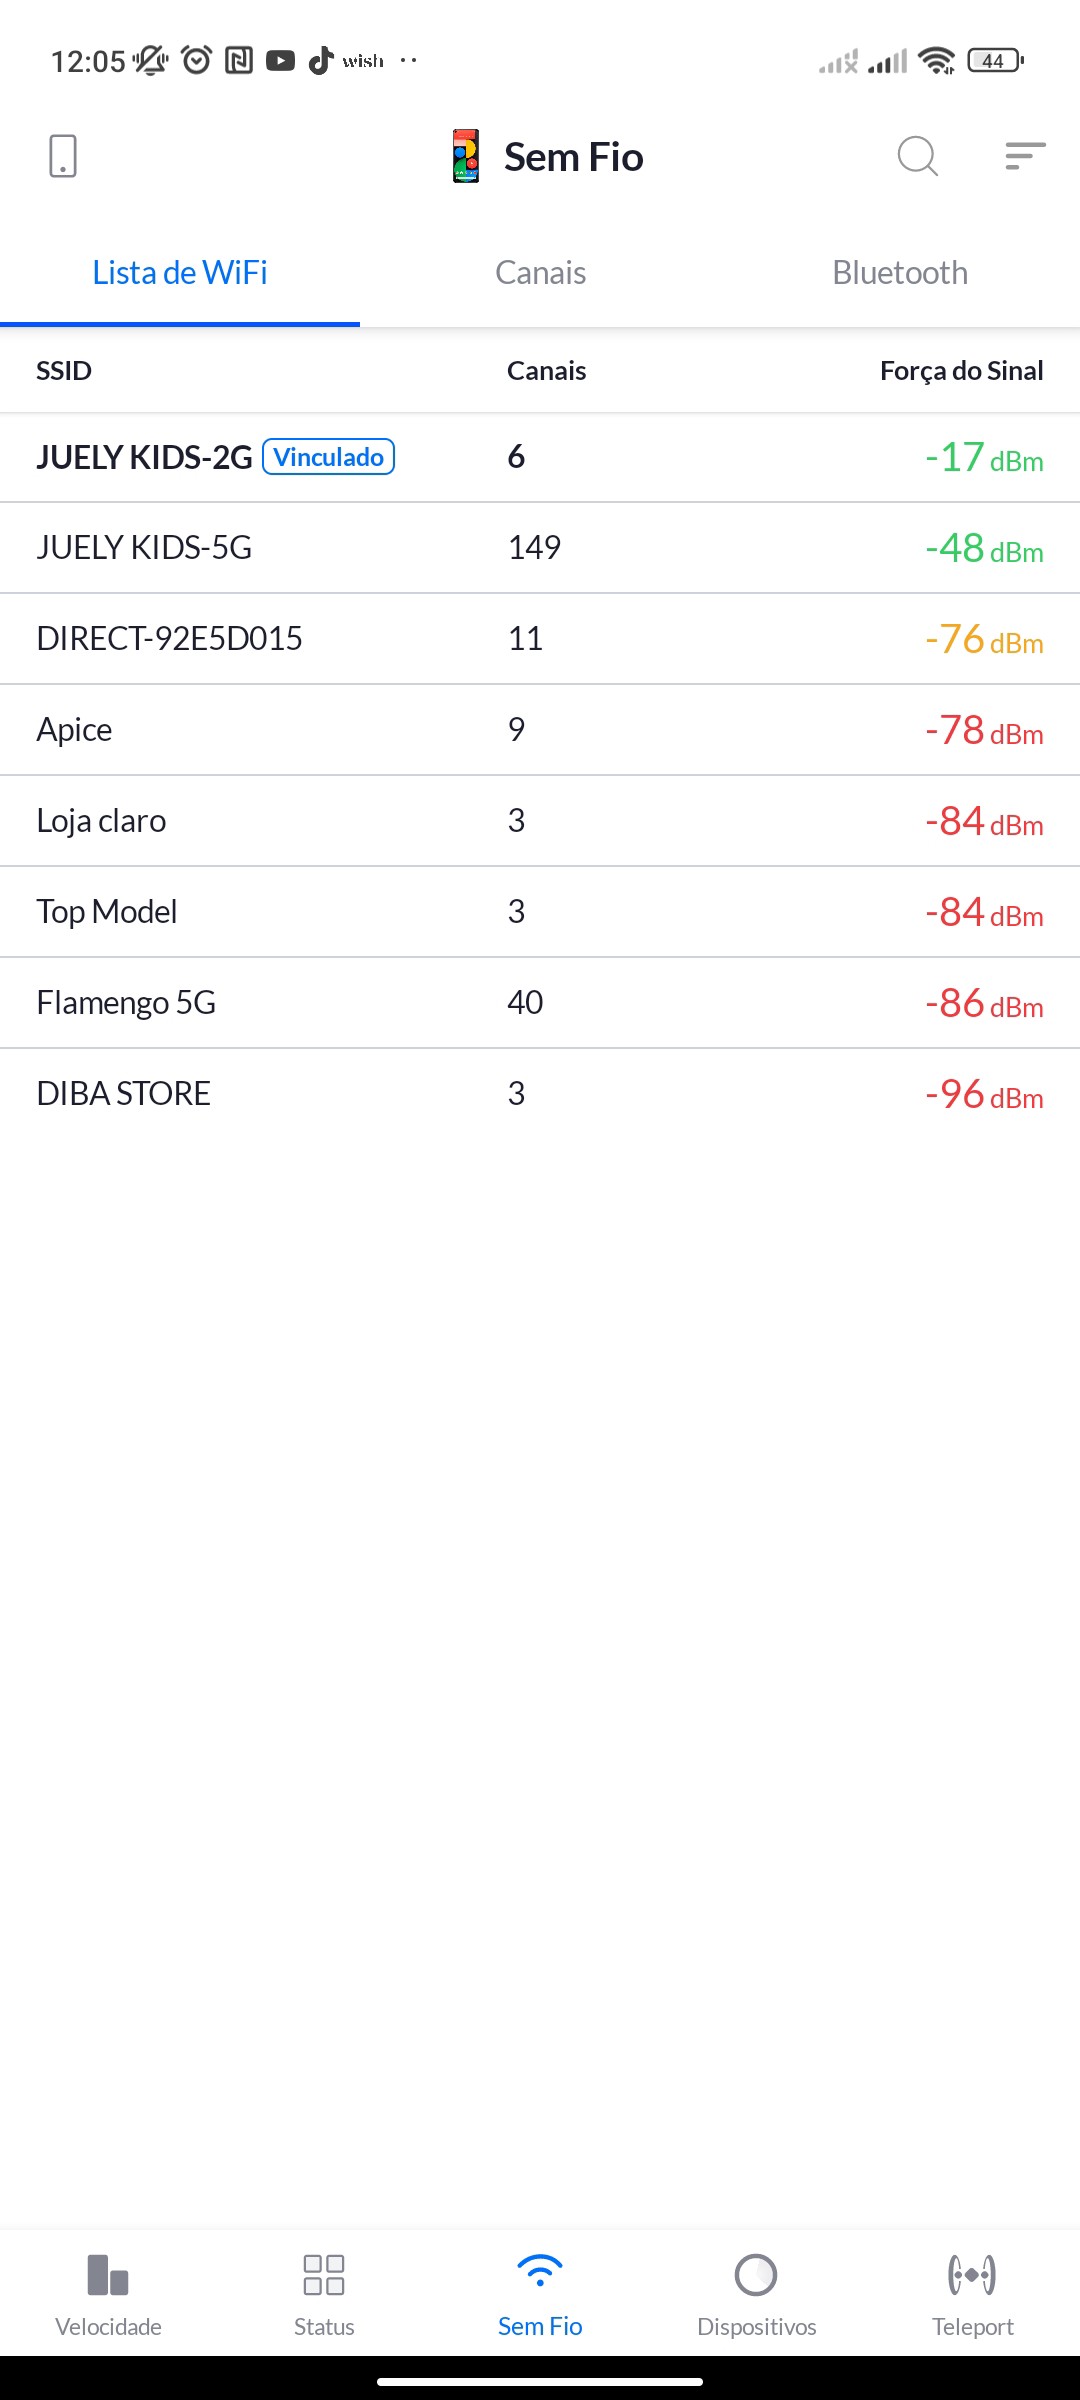Sort by SSID column header
Screen dimensions: 1080x2400
(64, 371)
